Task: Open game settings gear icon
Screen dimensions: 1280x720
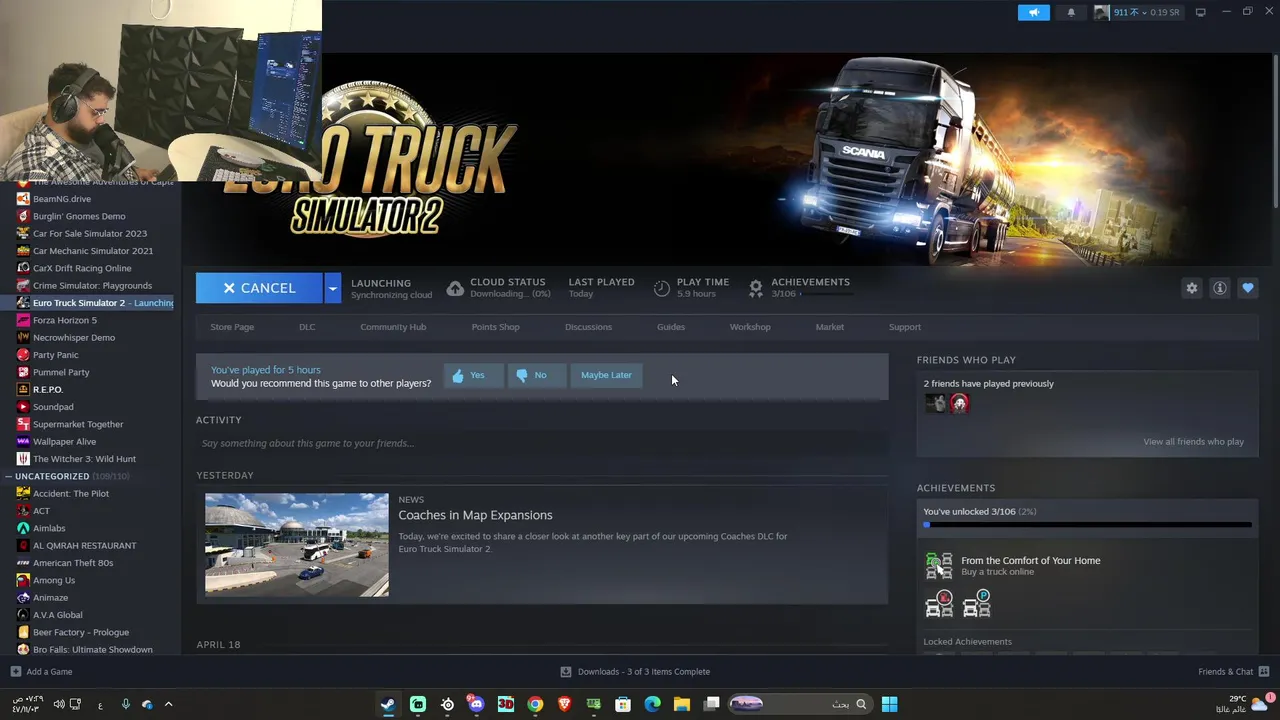Action: [1191, 288]
